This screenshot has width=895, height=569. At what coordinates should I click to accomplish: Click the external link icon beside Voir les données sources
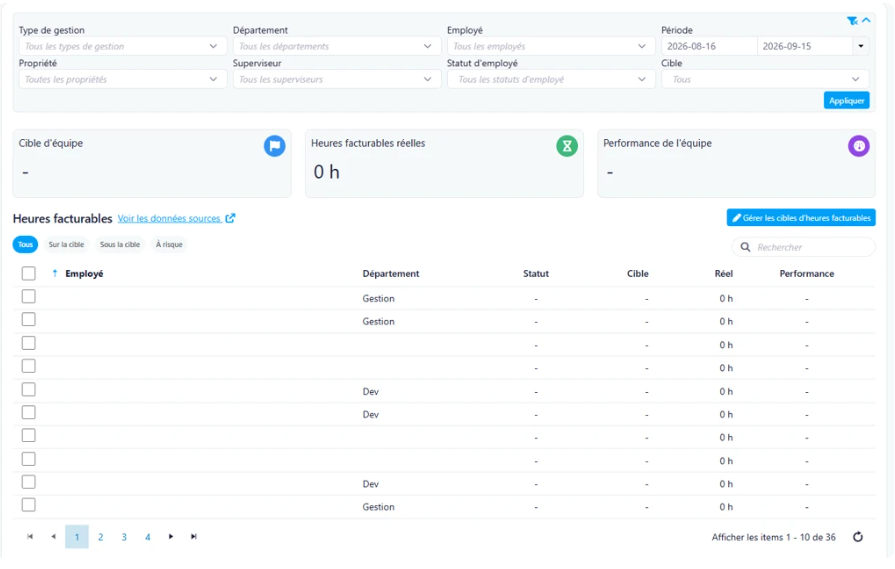(x=230, y=218)
